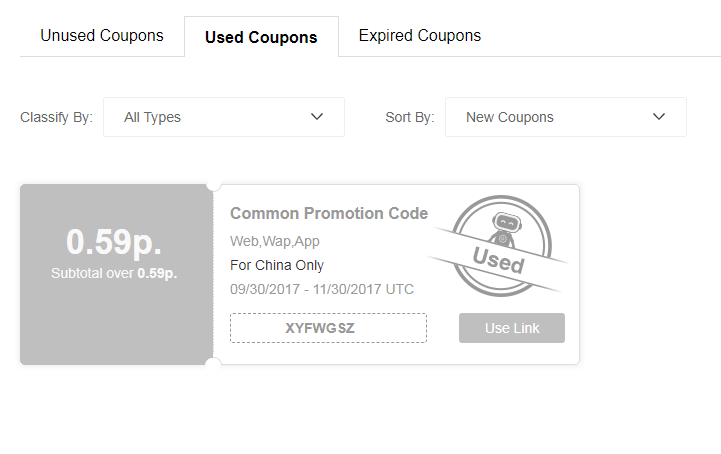Switch to the Unused Coupons tab

click(x=102, y=36)
